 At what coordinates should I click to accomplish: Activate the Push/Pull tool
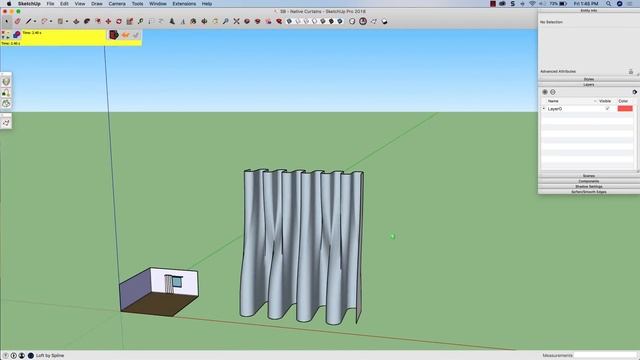pyautogui.click(x=76, y=21)
